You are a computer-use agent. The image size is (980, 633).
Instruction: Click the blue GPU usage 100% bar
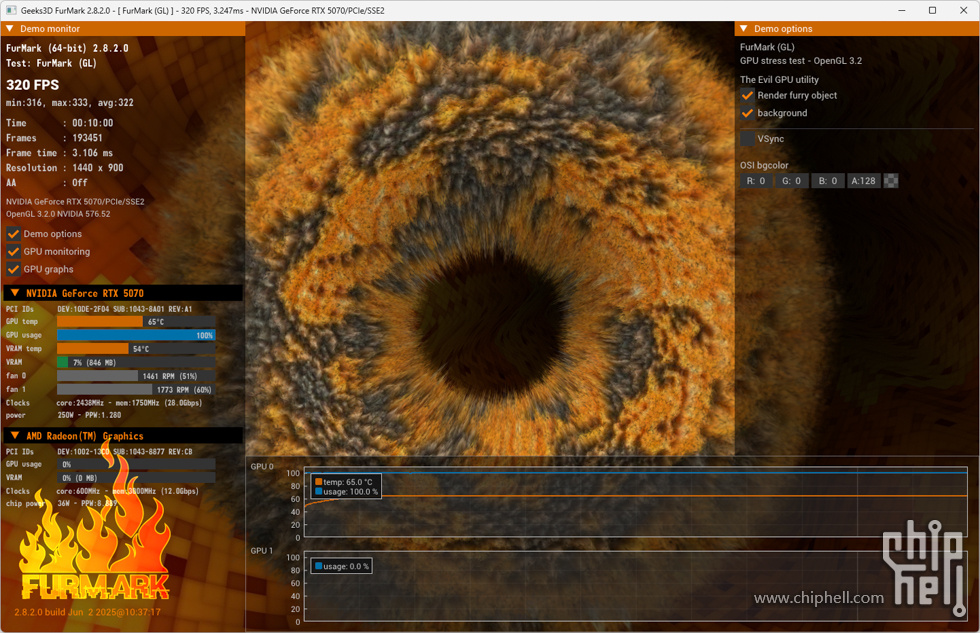pos(136,335)
